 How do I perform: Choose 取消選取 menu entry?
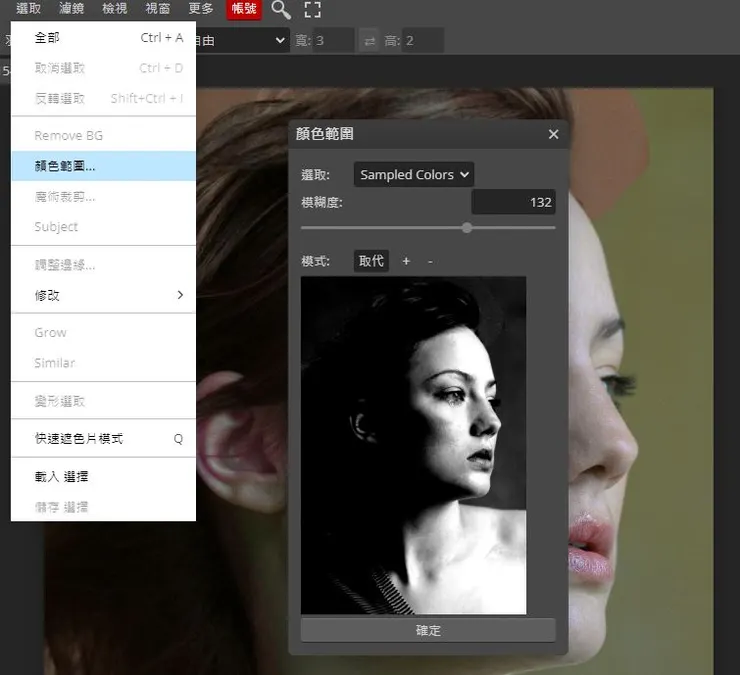coord(103,68)
